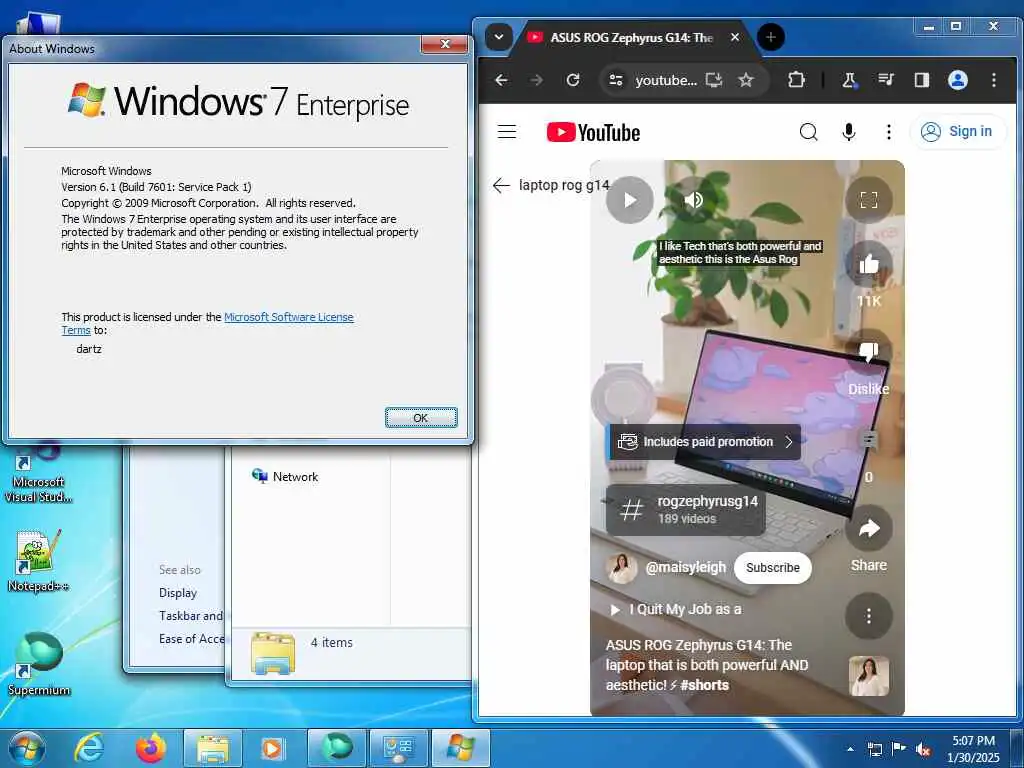1024x768 pixels.
Task: Switch to About Windows taskbar button
Action: pos(461,748)
